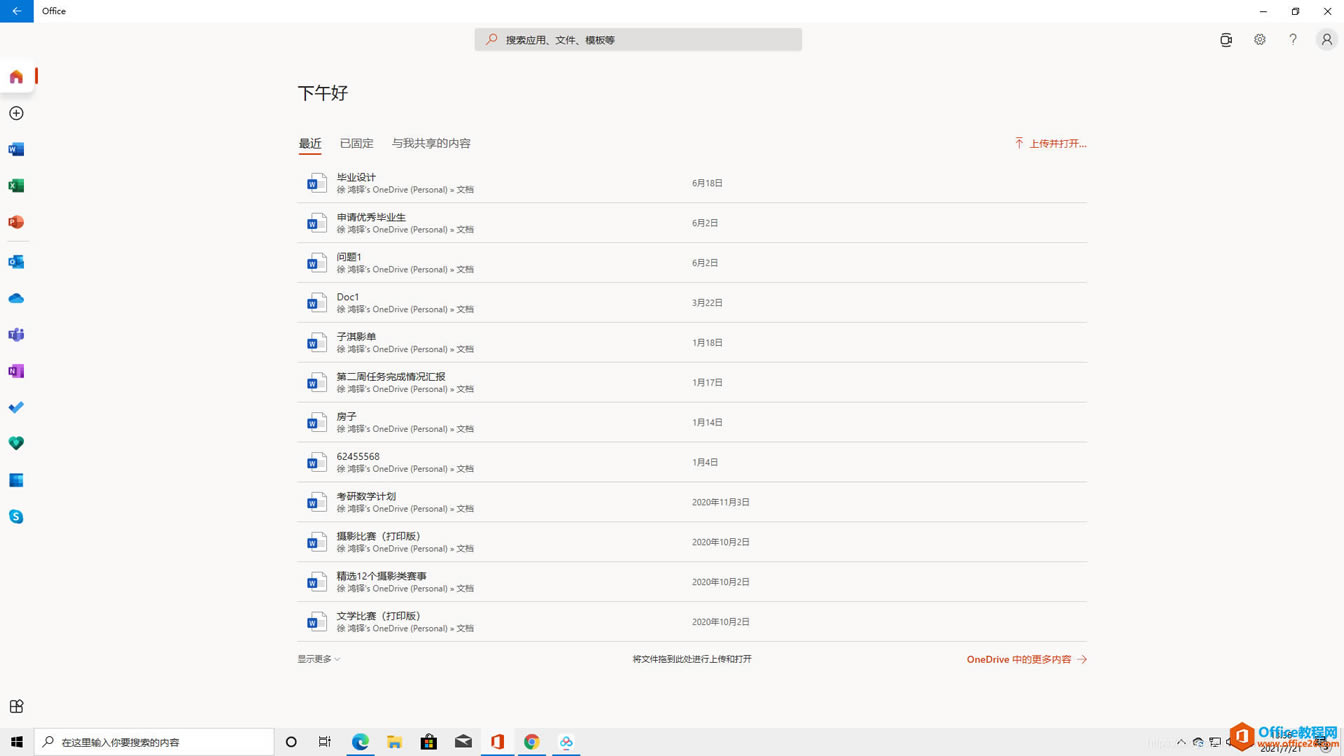Click the Create new (plus) icon

pos(16,113)
